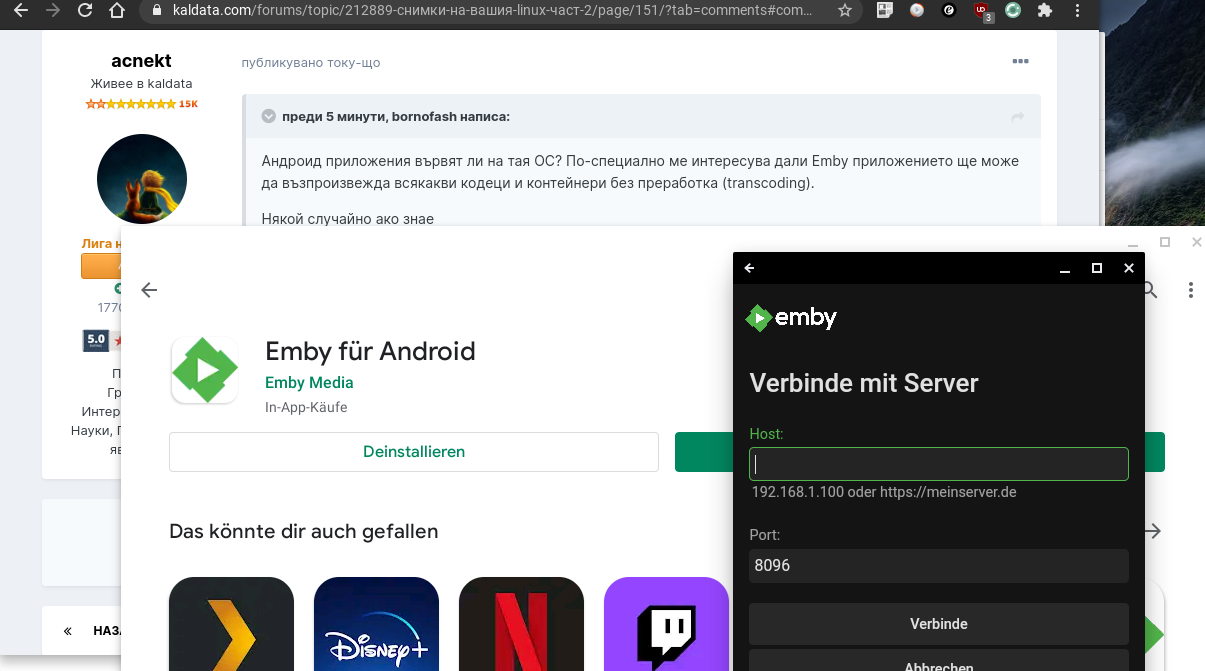Click 'In-App-Käufe' label

[306, 408]
